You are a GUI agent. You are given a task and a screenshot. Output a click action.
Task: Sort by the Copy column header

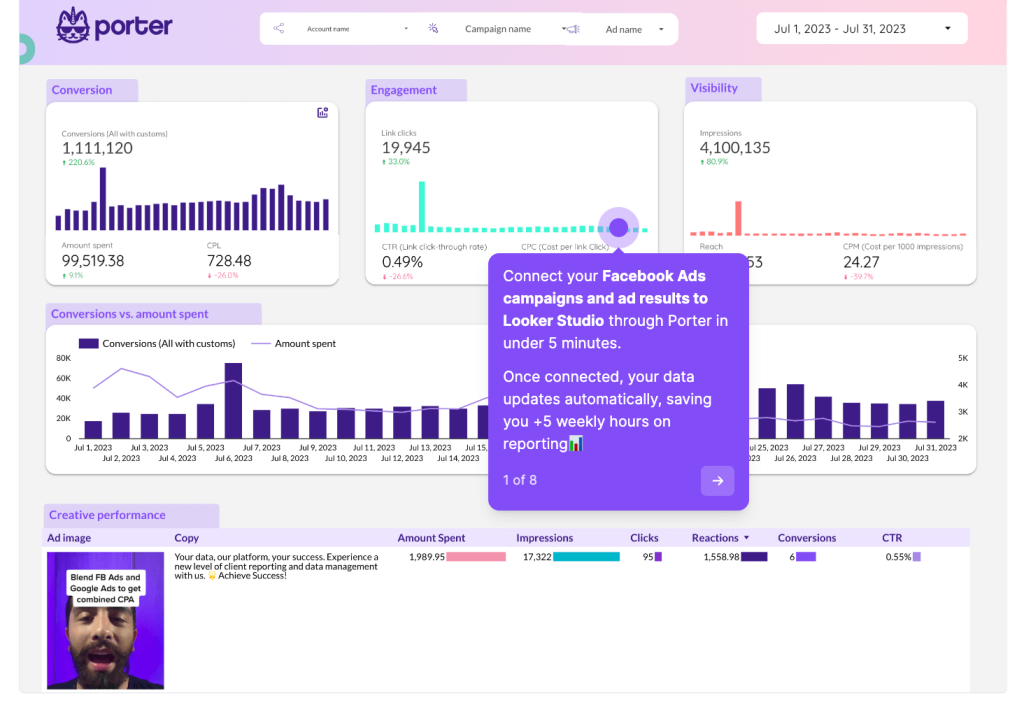[x=186, y=538]
